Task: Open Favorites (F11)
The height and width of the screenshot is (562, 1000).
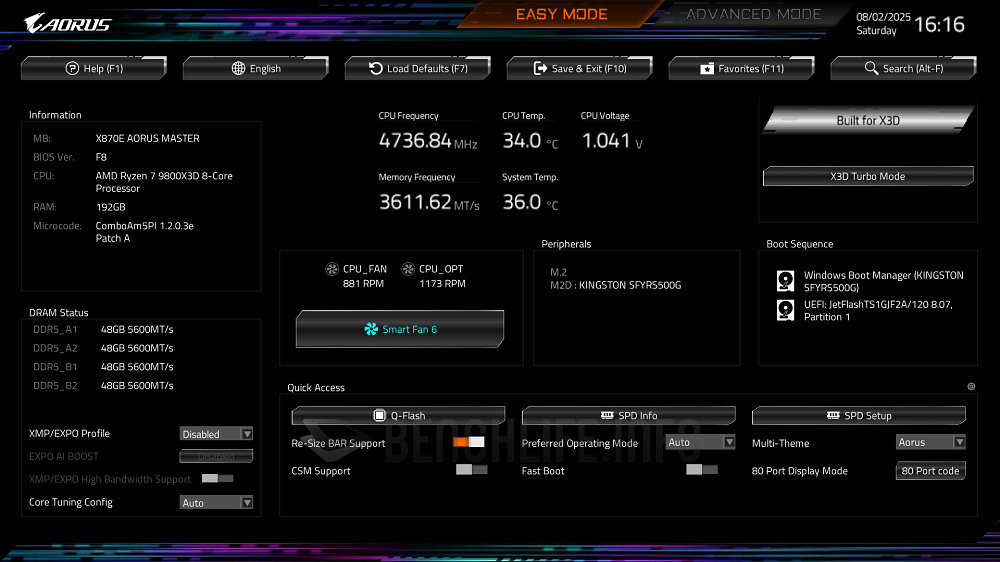Action: pyautogui.click(x=742, y=68)
